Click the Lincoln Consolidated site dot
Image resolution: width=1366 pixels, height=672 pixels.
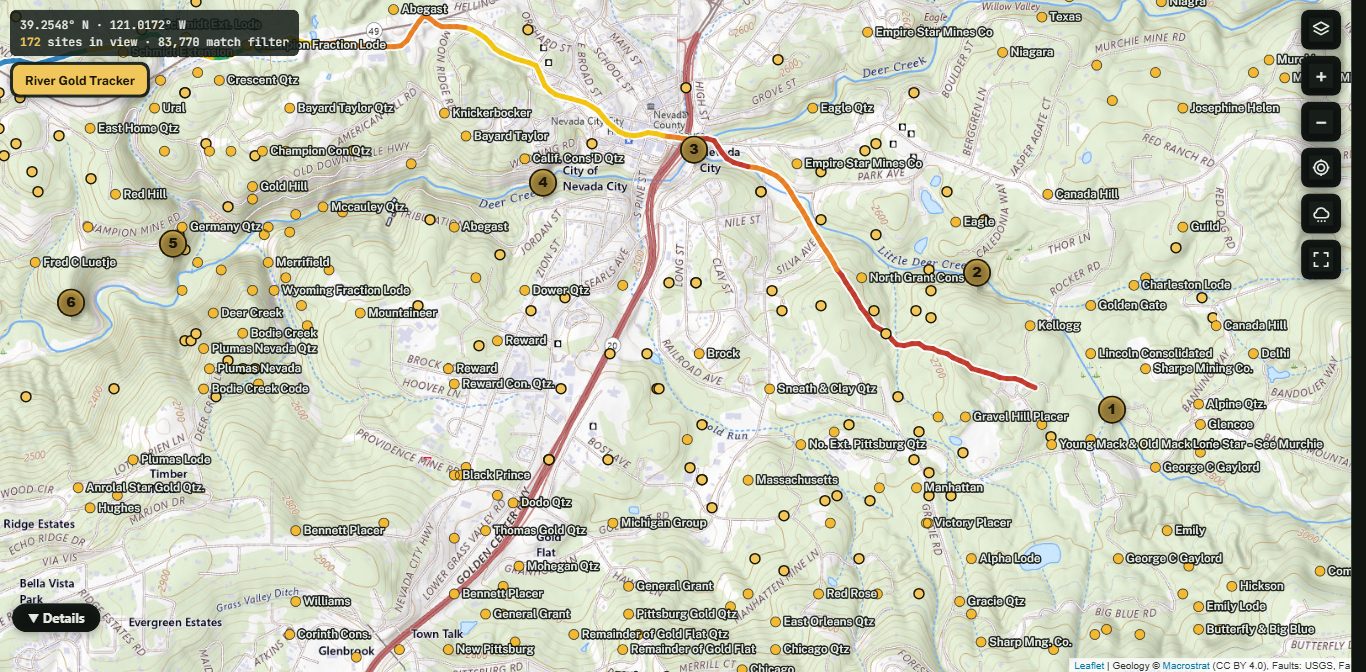click(x=1091, y=354)
